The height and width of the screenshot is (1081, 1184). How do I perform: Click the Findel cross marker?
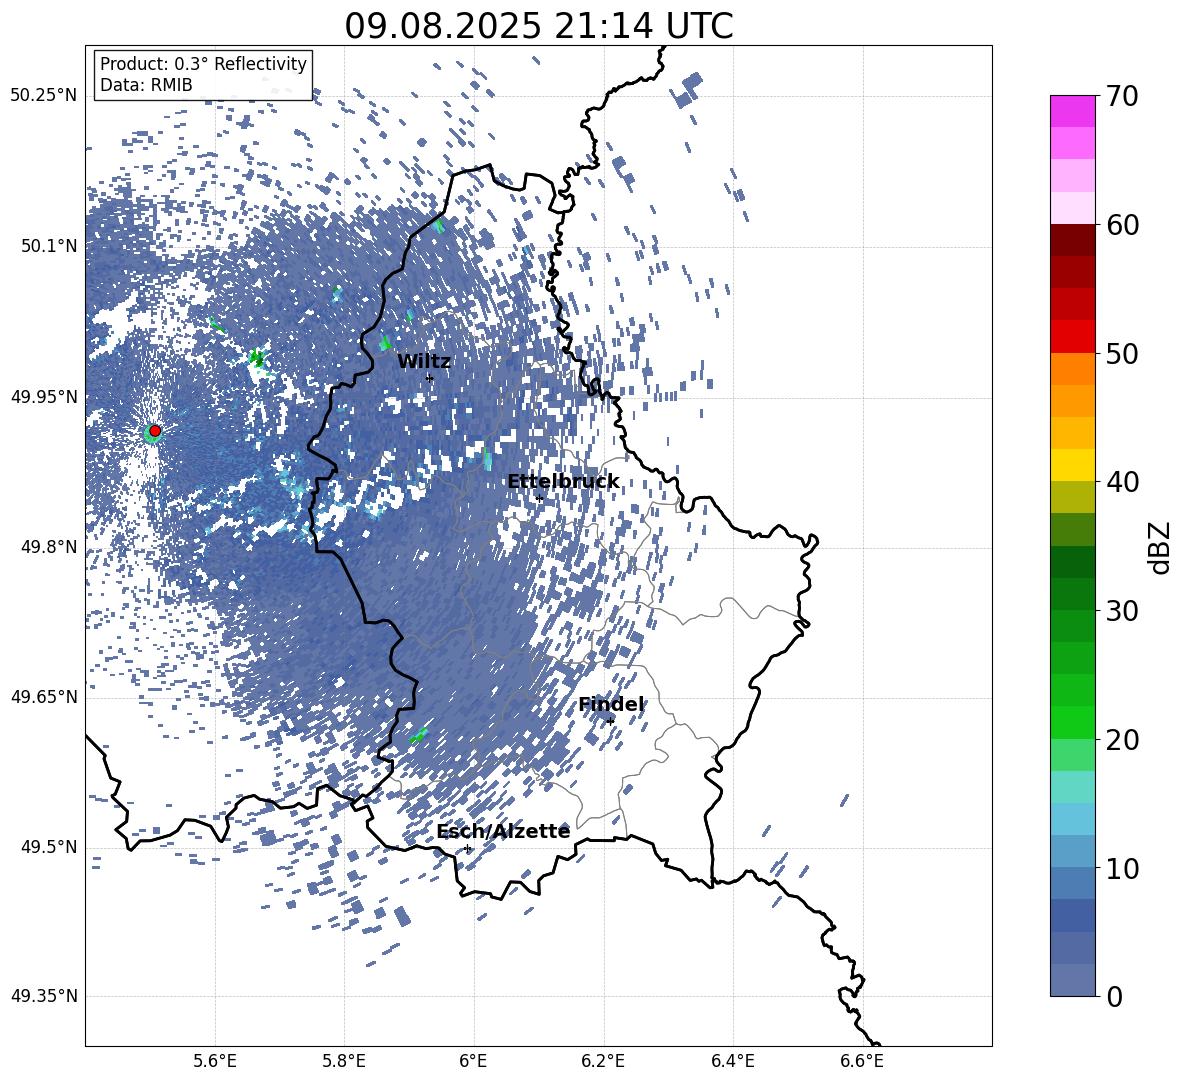(610, 721)
